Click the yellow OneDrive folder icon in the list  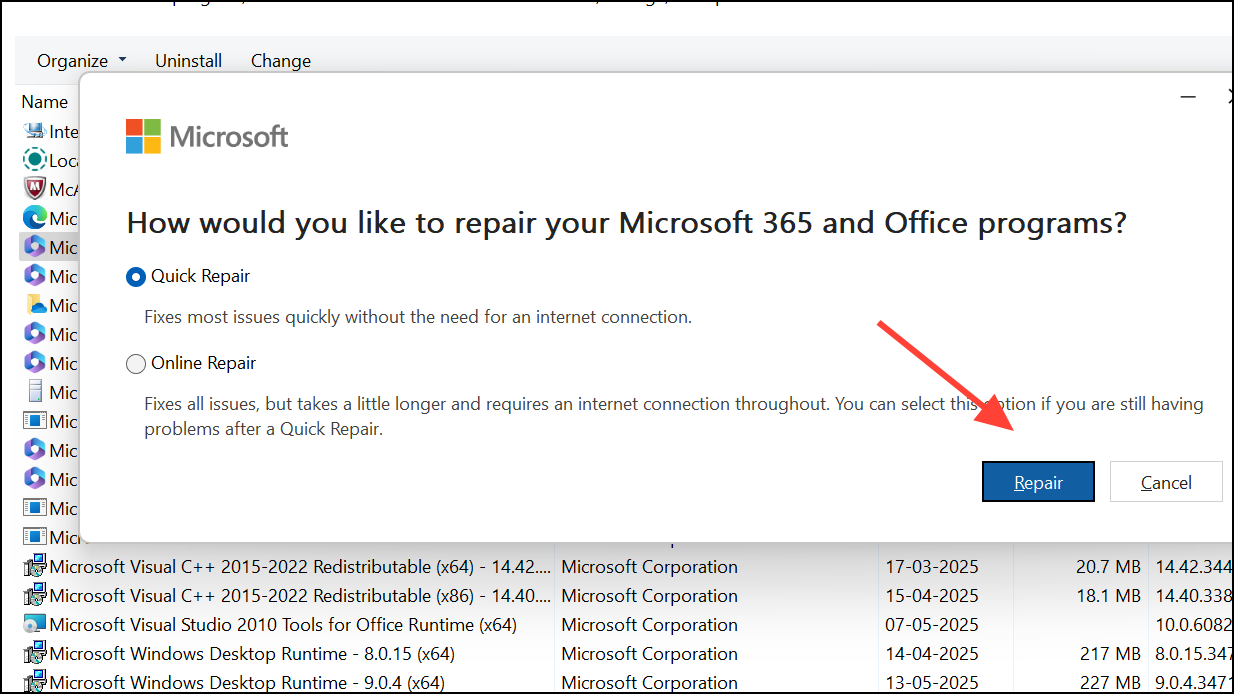33,304
